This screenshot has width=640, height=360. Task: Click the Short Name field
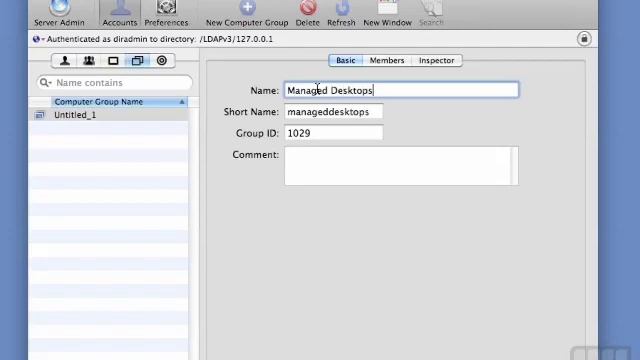pyautogui.click(x=334, y=111)
